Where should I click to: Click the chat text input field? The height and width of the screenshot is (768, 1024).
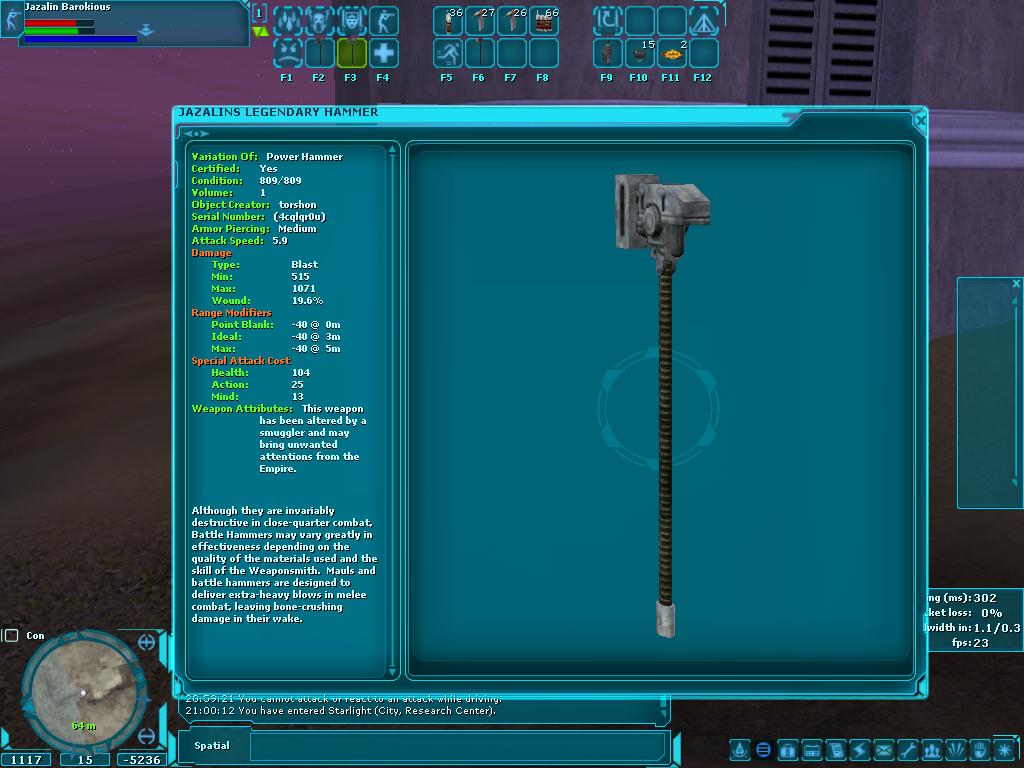click(458, 746)
